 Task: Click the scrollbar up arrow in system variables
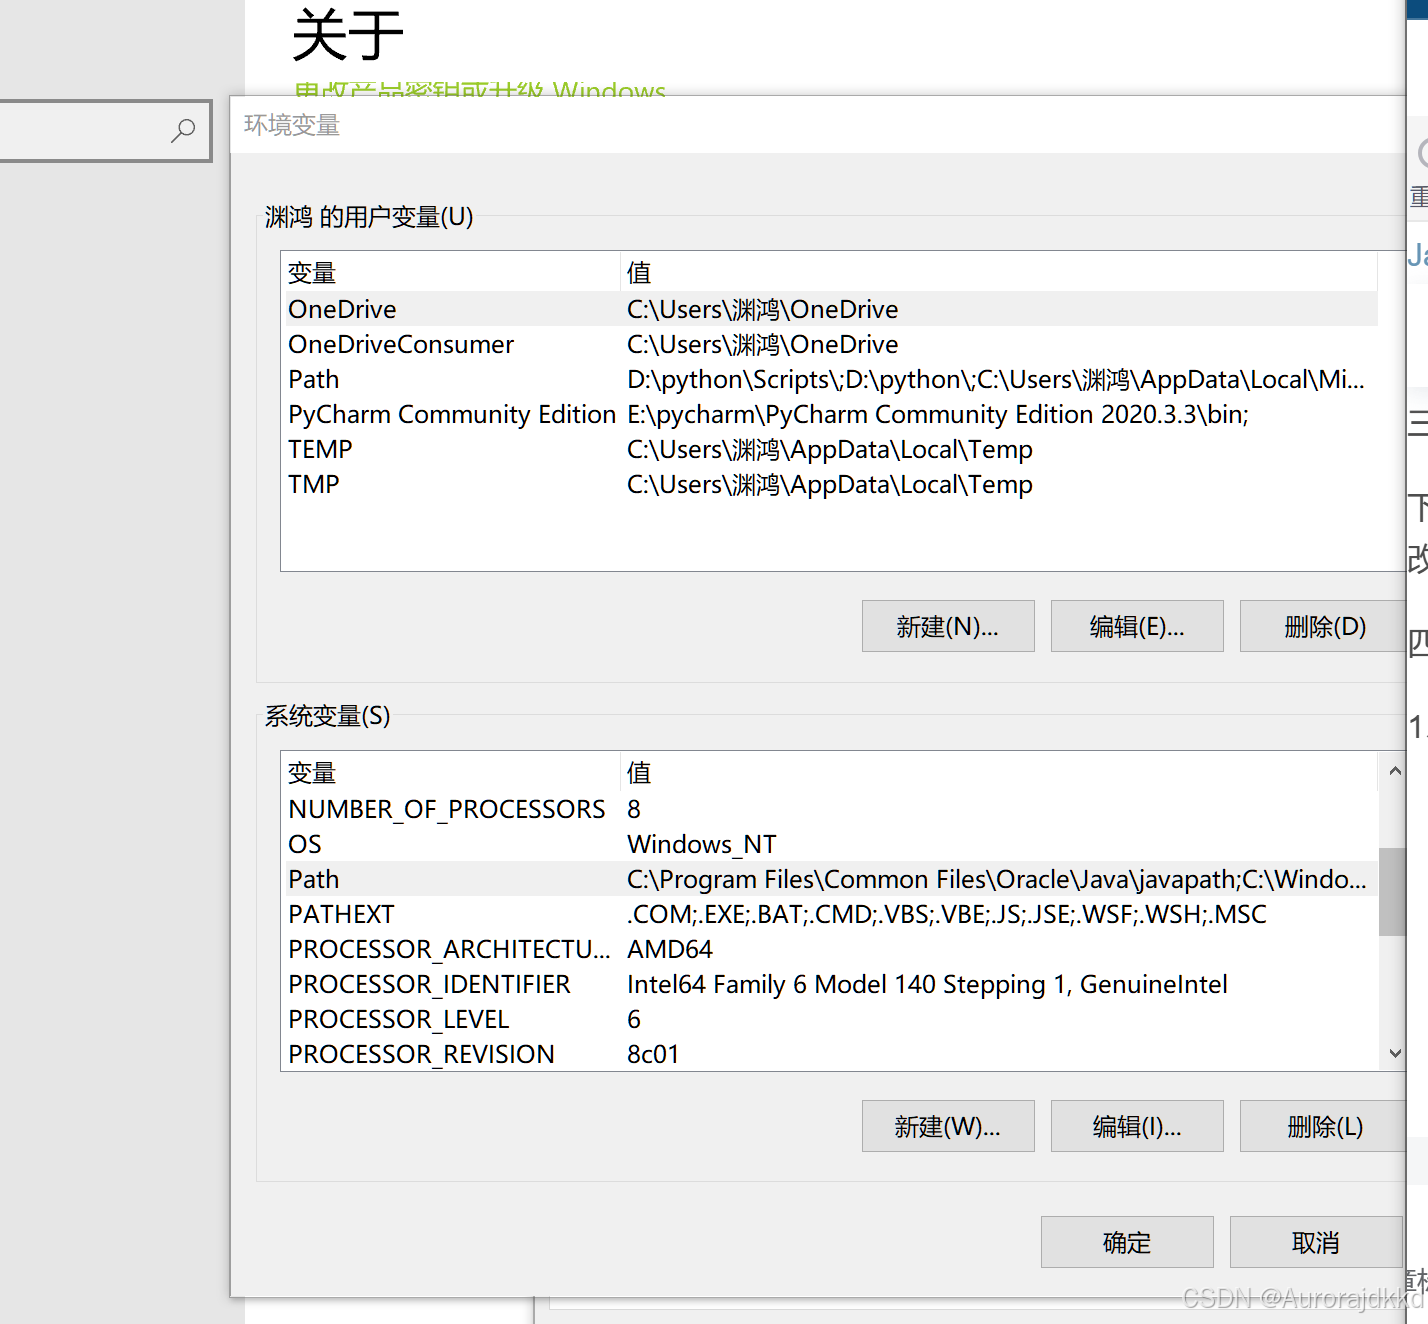click(1395, 771)
